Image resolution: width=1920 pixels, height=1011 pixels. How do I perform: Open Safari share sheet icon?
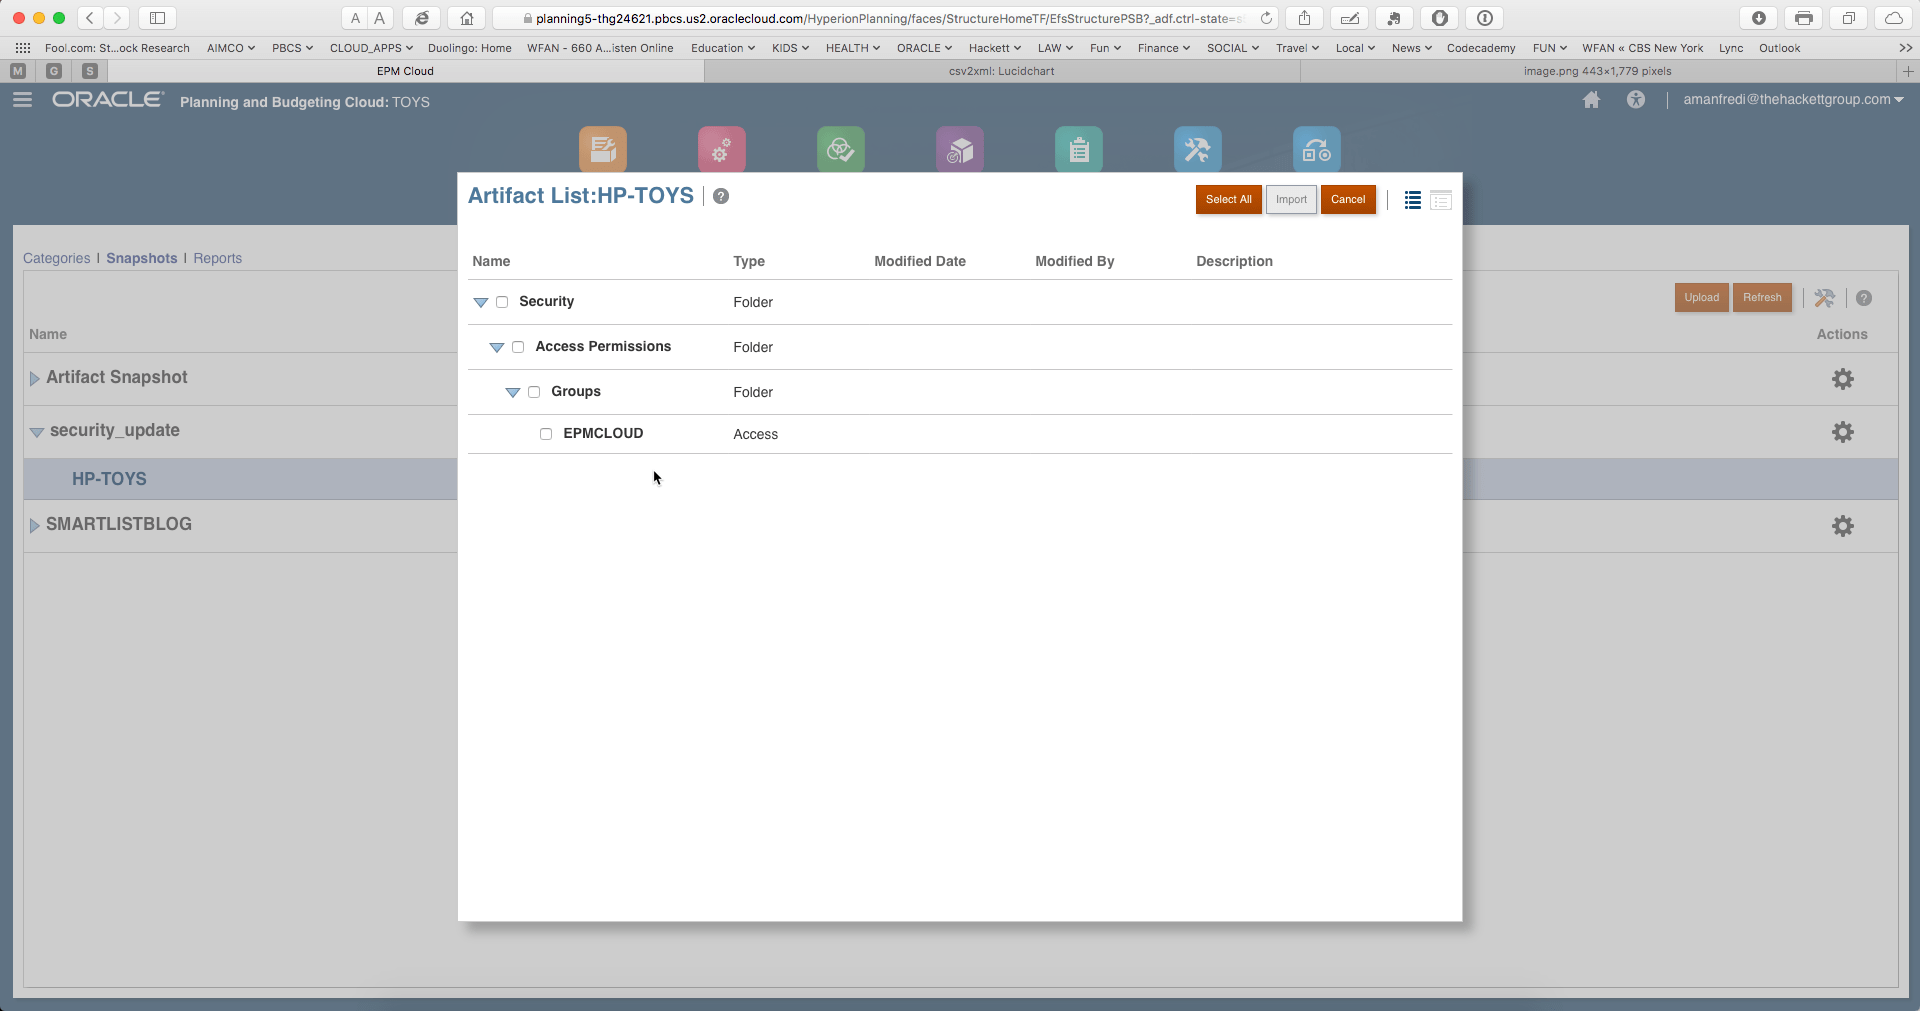1305,18
